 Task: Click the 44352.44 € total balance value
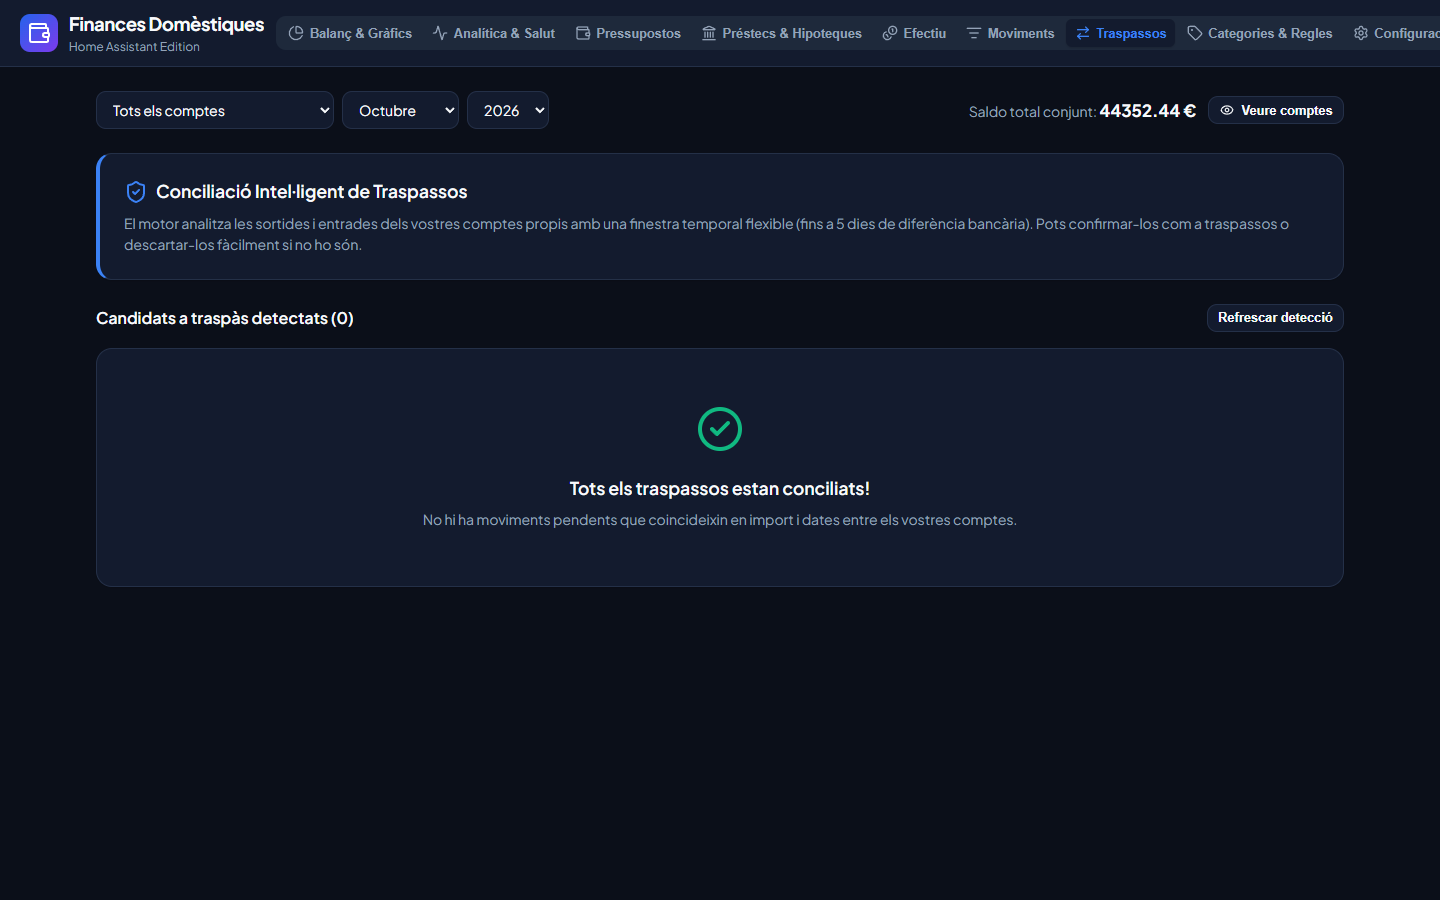1148,111
